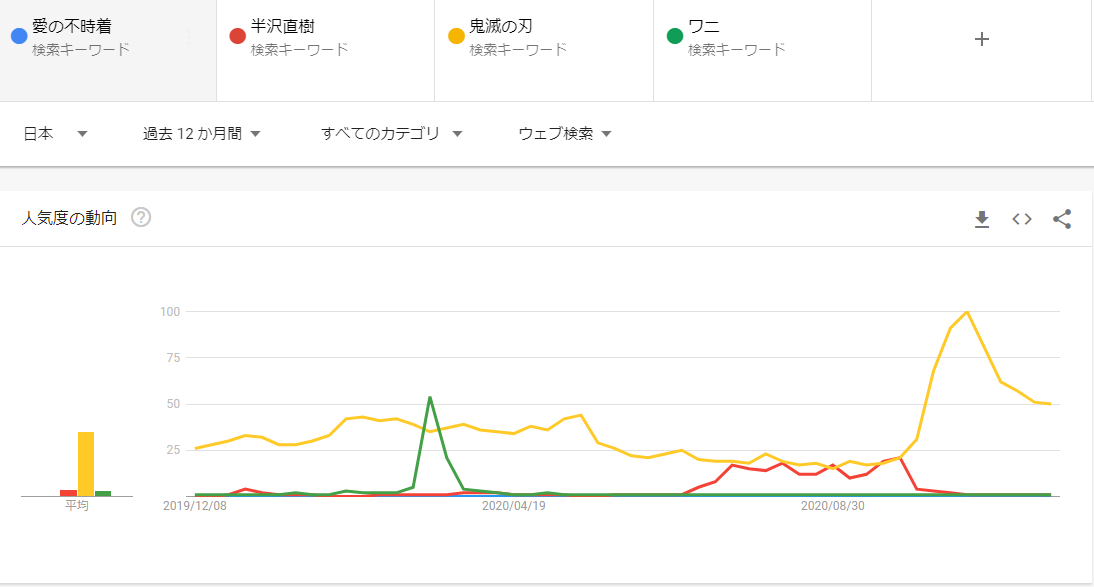The image size is (1094, 587).
Task: Select the 愛の不時着 search term
Action: click(72, 27)
